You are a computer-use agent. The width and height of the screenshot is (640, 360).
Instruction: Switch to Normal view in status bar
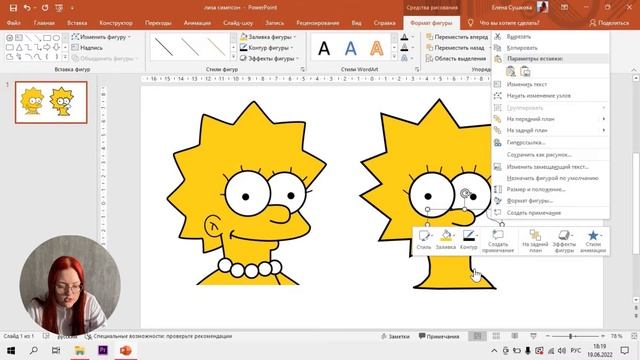point(477,336)
